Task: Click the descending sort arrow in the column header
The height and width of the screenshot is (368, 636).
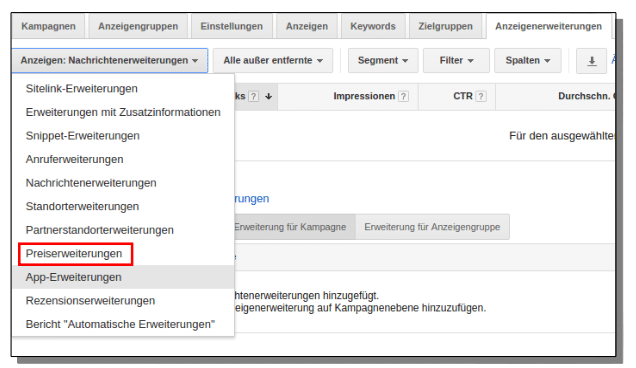Action: 269,96
